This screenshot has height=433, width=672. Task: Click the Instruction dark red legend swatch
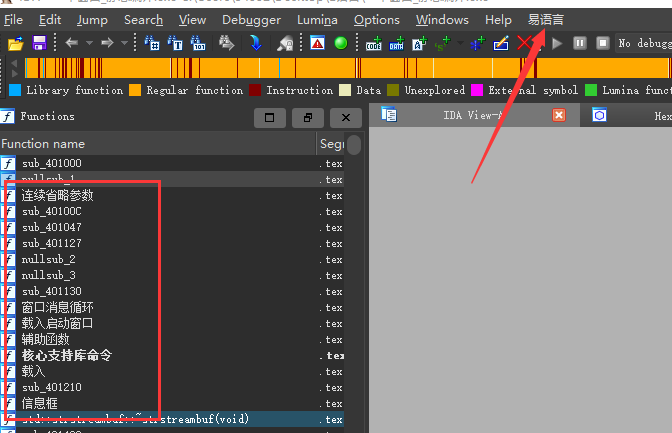(x=255, y=90)
